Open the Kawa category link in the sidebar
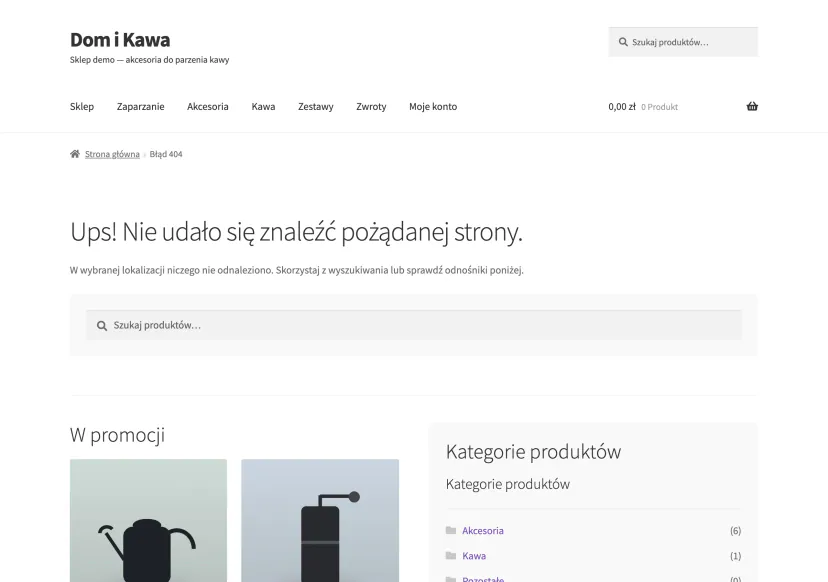This screenshot has width=828, height=582. 474,556
